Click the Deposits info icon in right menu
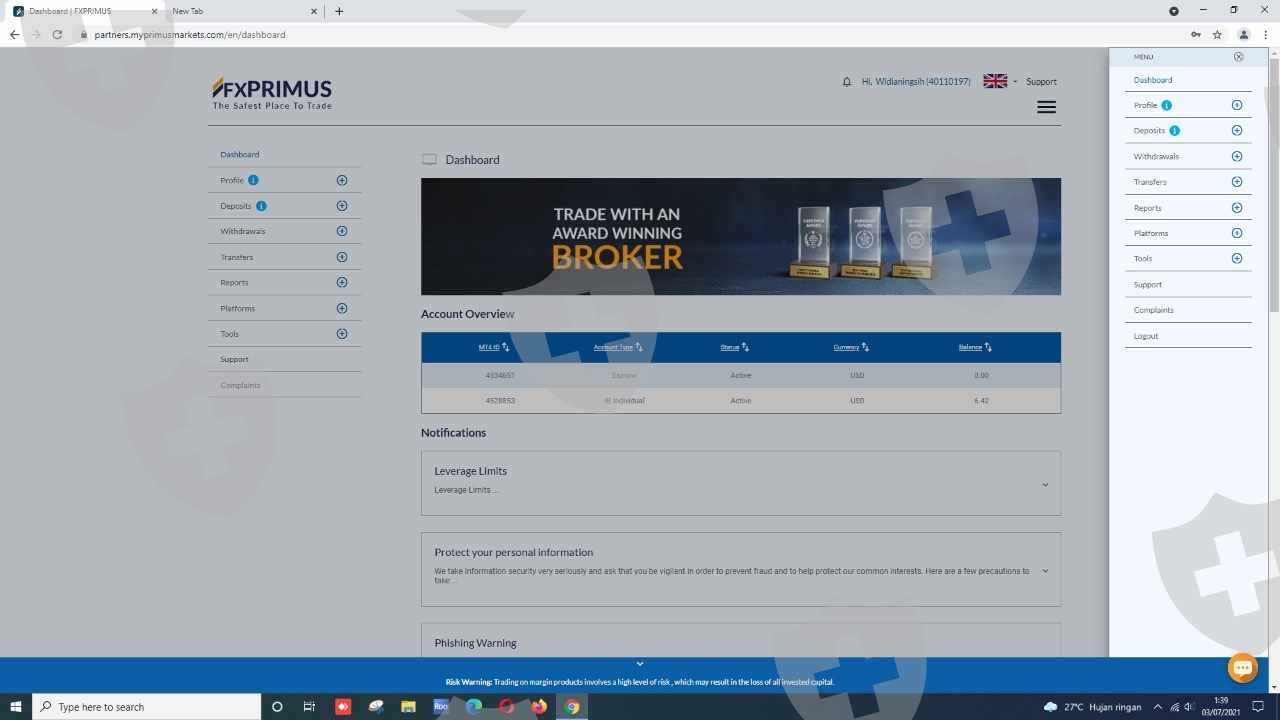 [x=1175, y=131]
